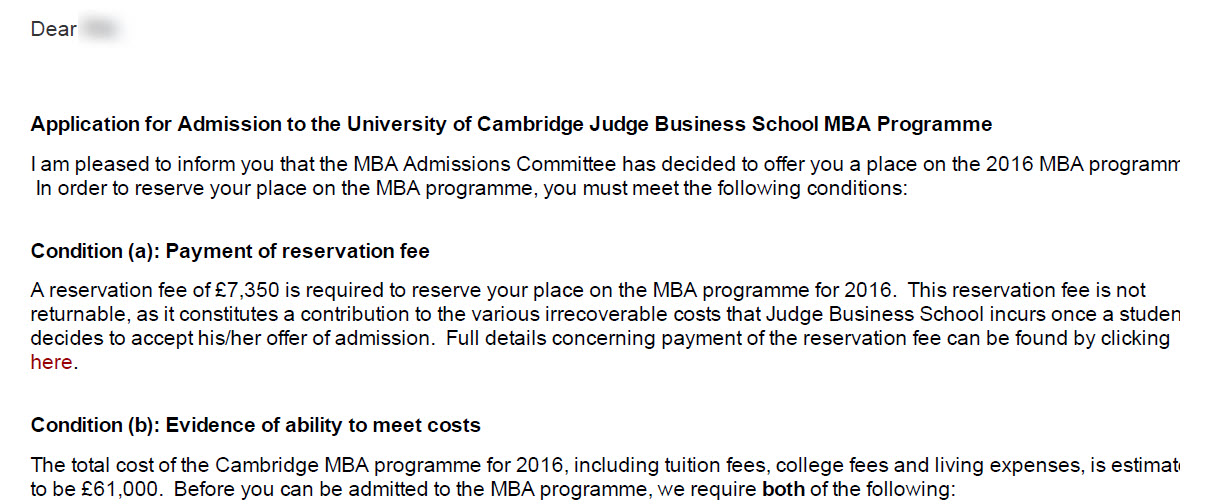Click the 'Condition (b): Evidence of ability' heading
This screenshot has width=1213, height=504.
[x=256, y=425]
